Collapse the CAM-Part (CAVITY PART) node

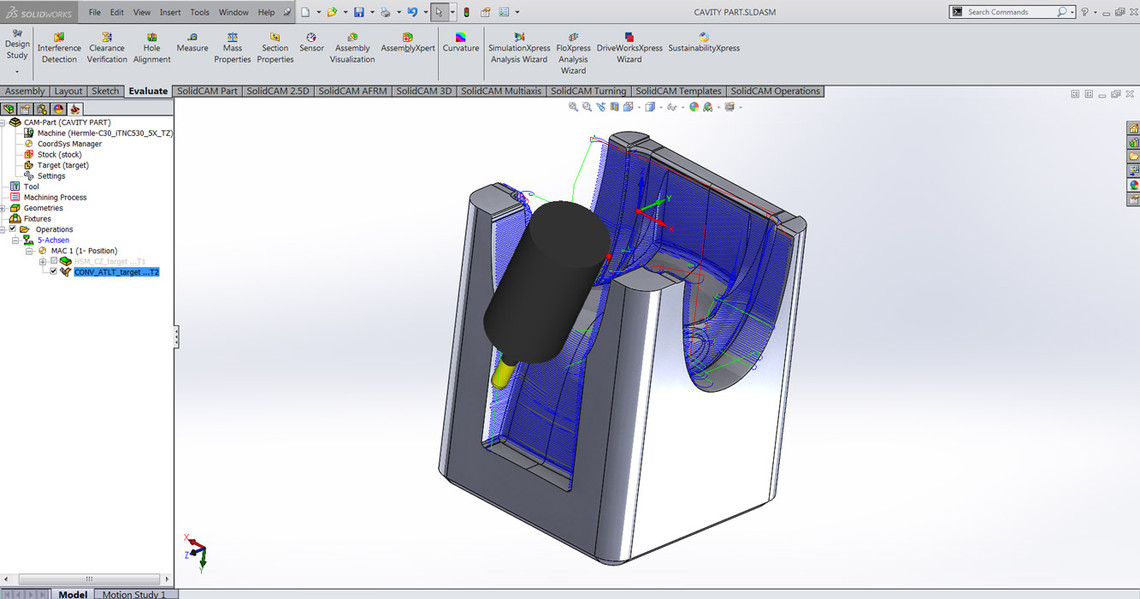[3, 123]
